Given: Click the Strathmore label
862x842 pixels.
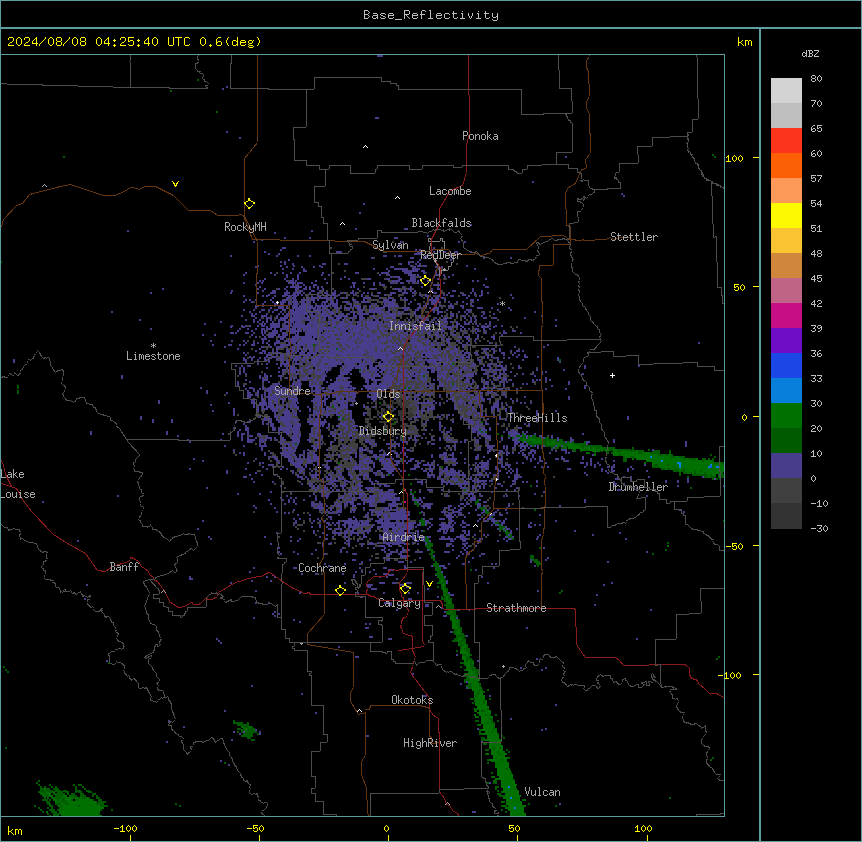Looking at the screenshot, I should click(516, 608).
